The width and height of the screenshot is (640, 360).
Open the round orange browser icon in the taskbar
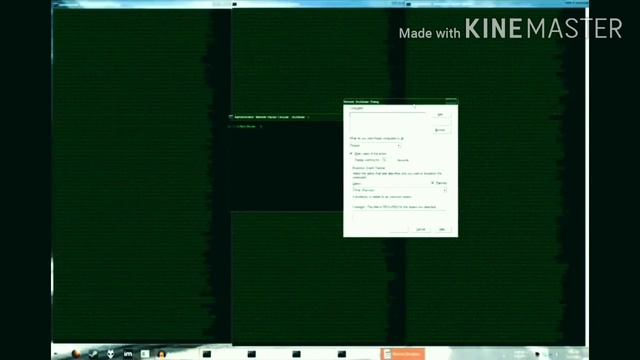click(76, 354)
